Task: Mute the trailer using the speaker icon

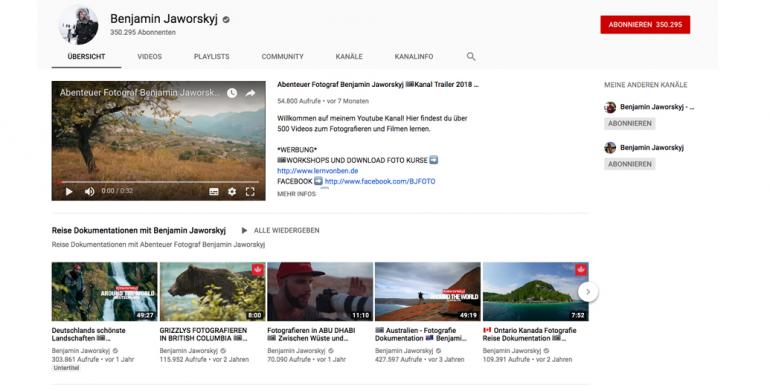Action: point(89,192)
